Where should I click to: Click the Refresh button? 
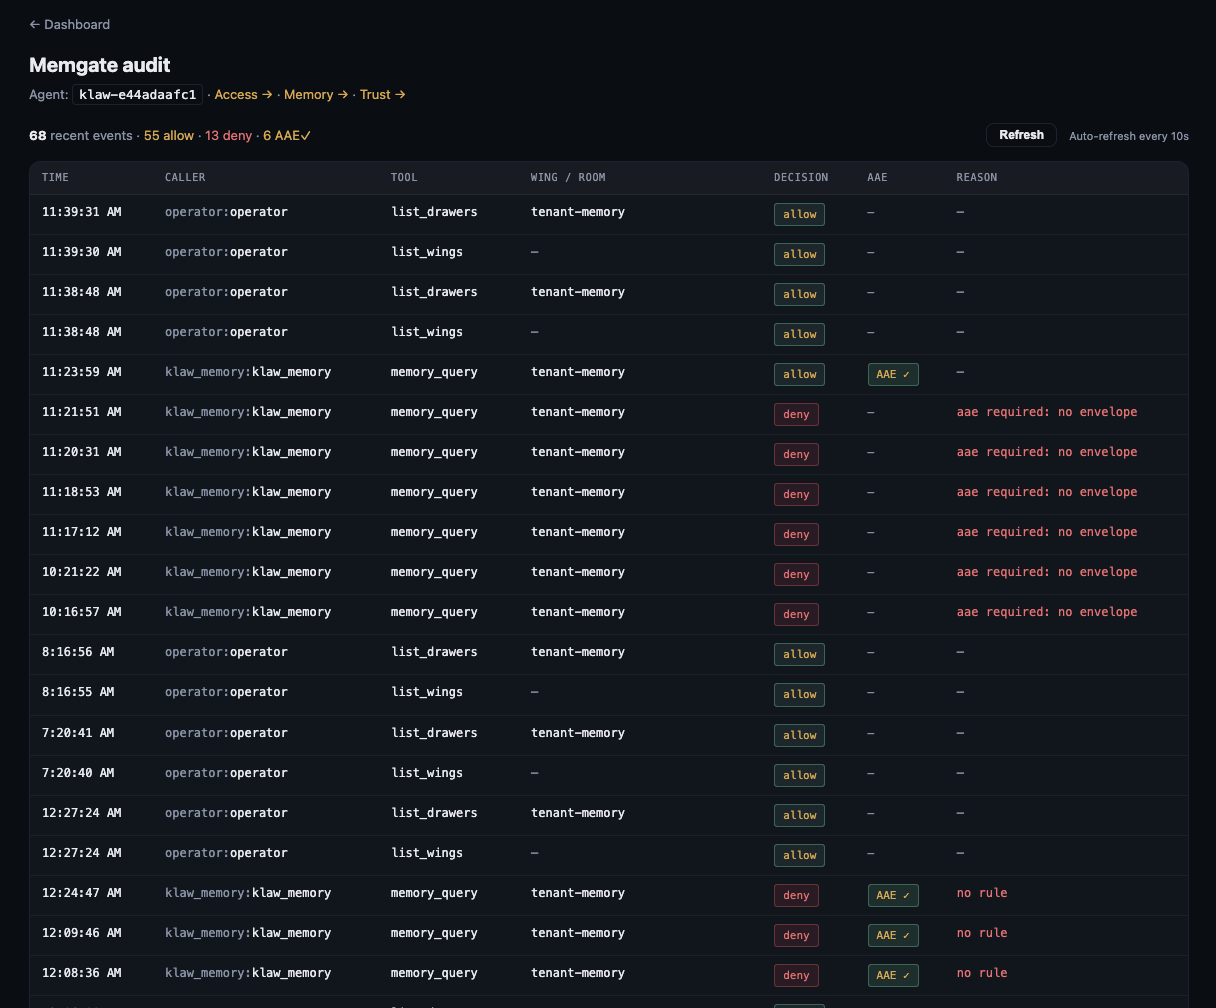point(1021,134)
